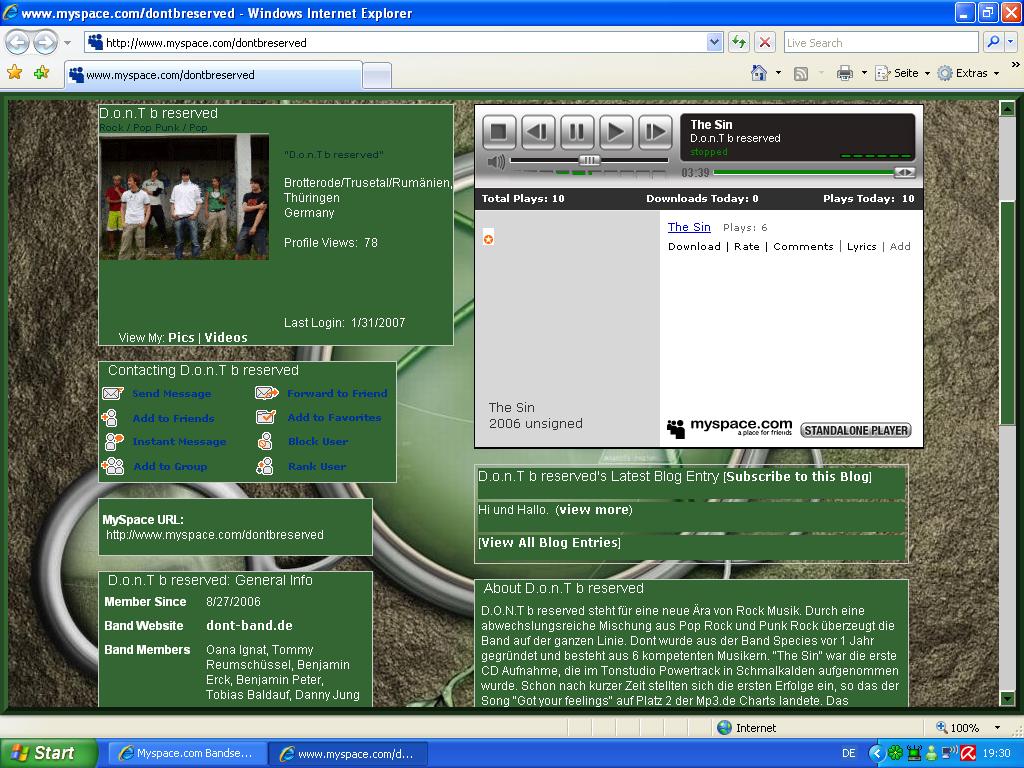
Task: View Lyrics of The Sin
Action: point(861,246)
